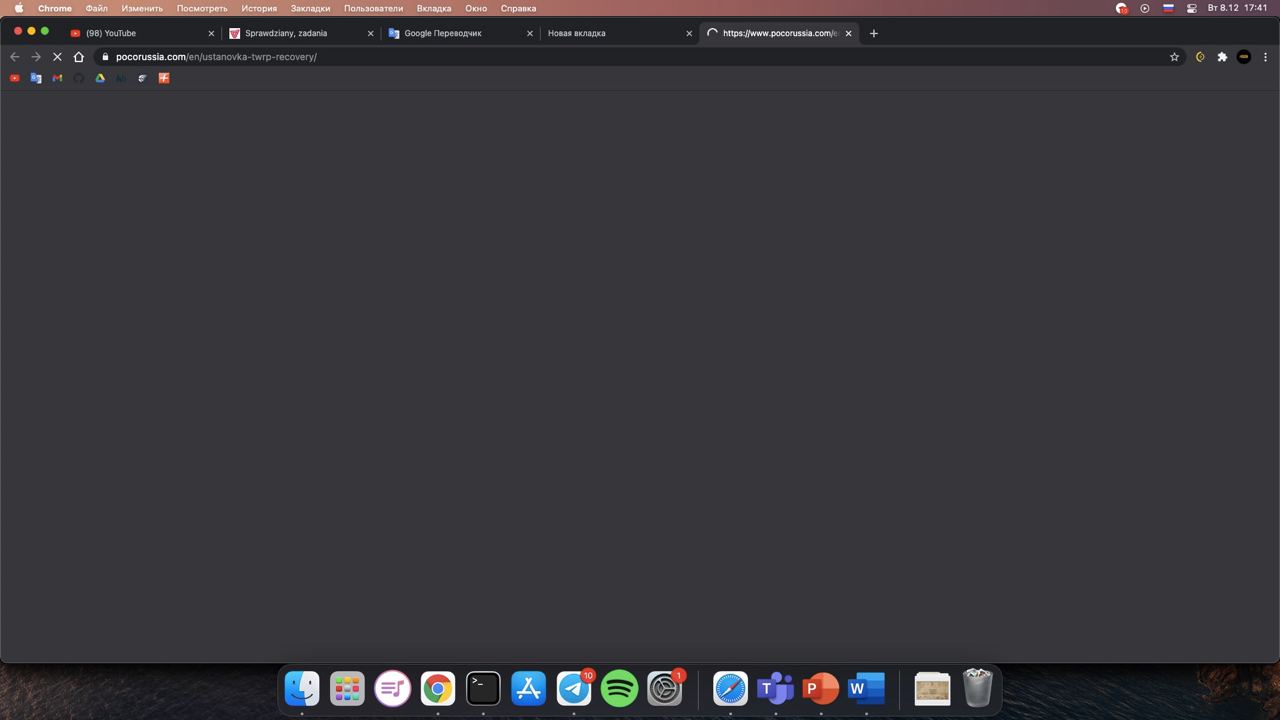
Task: Go back to the previous page
Action: pos(14,57)
